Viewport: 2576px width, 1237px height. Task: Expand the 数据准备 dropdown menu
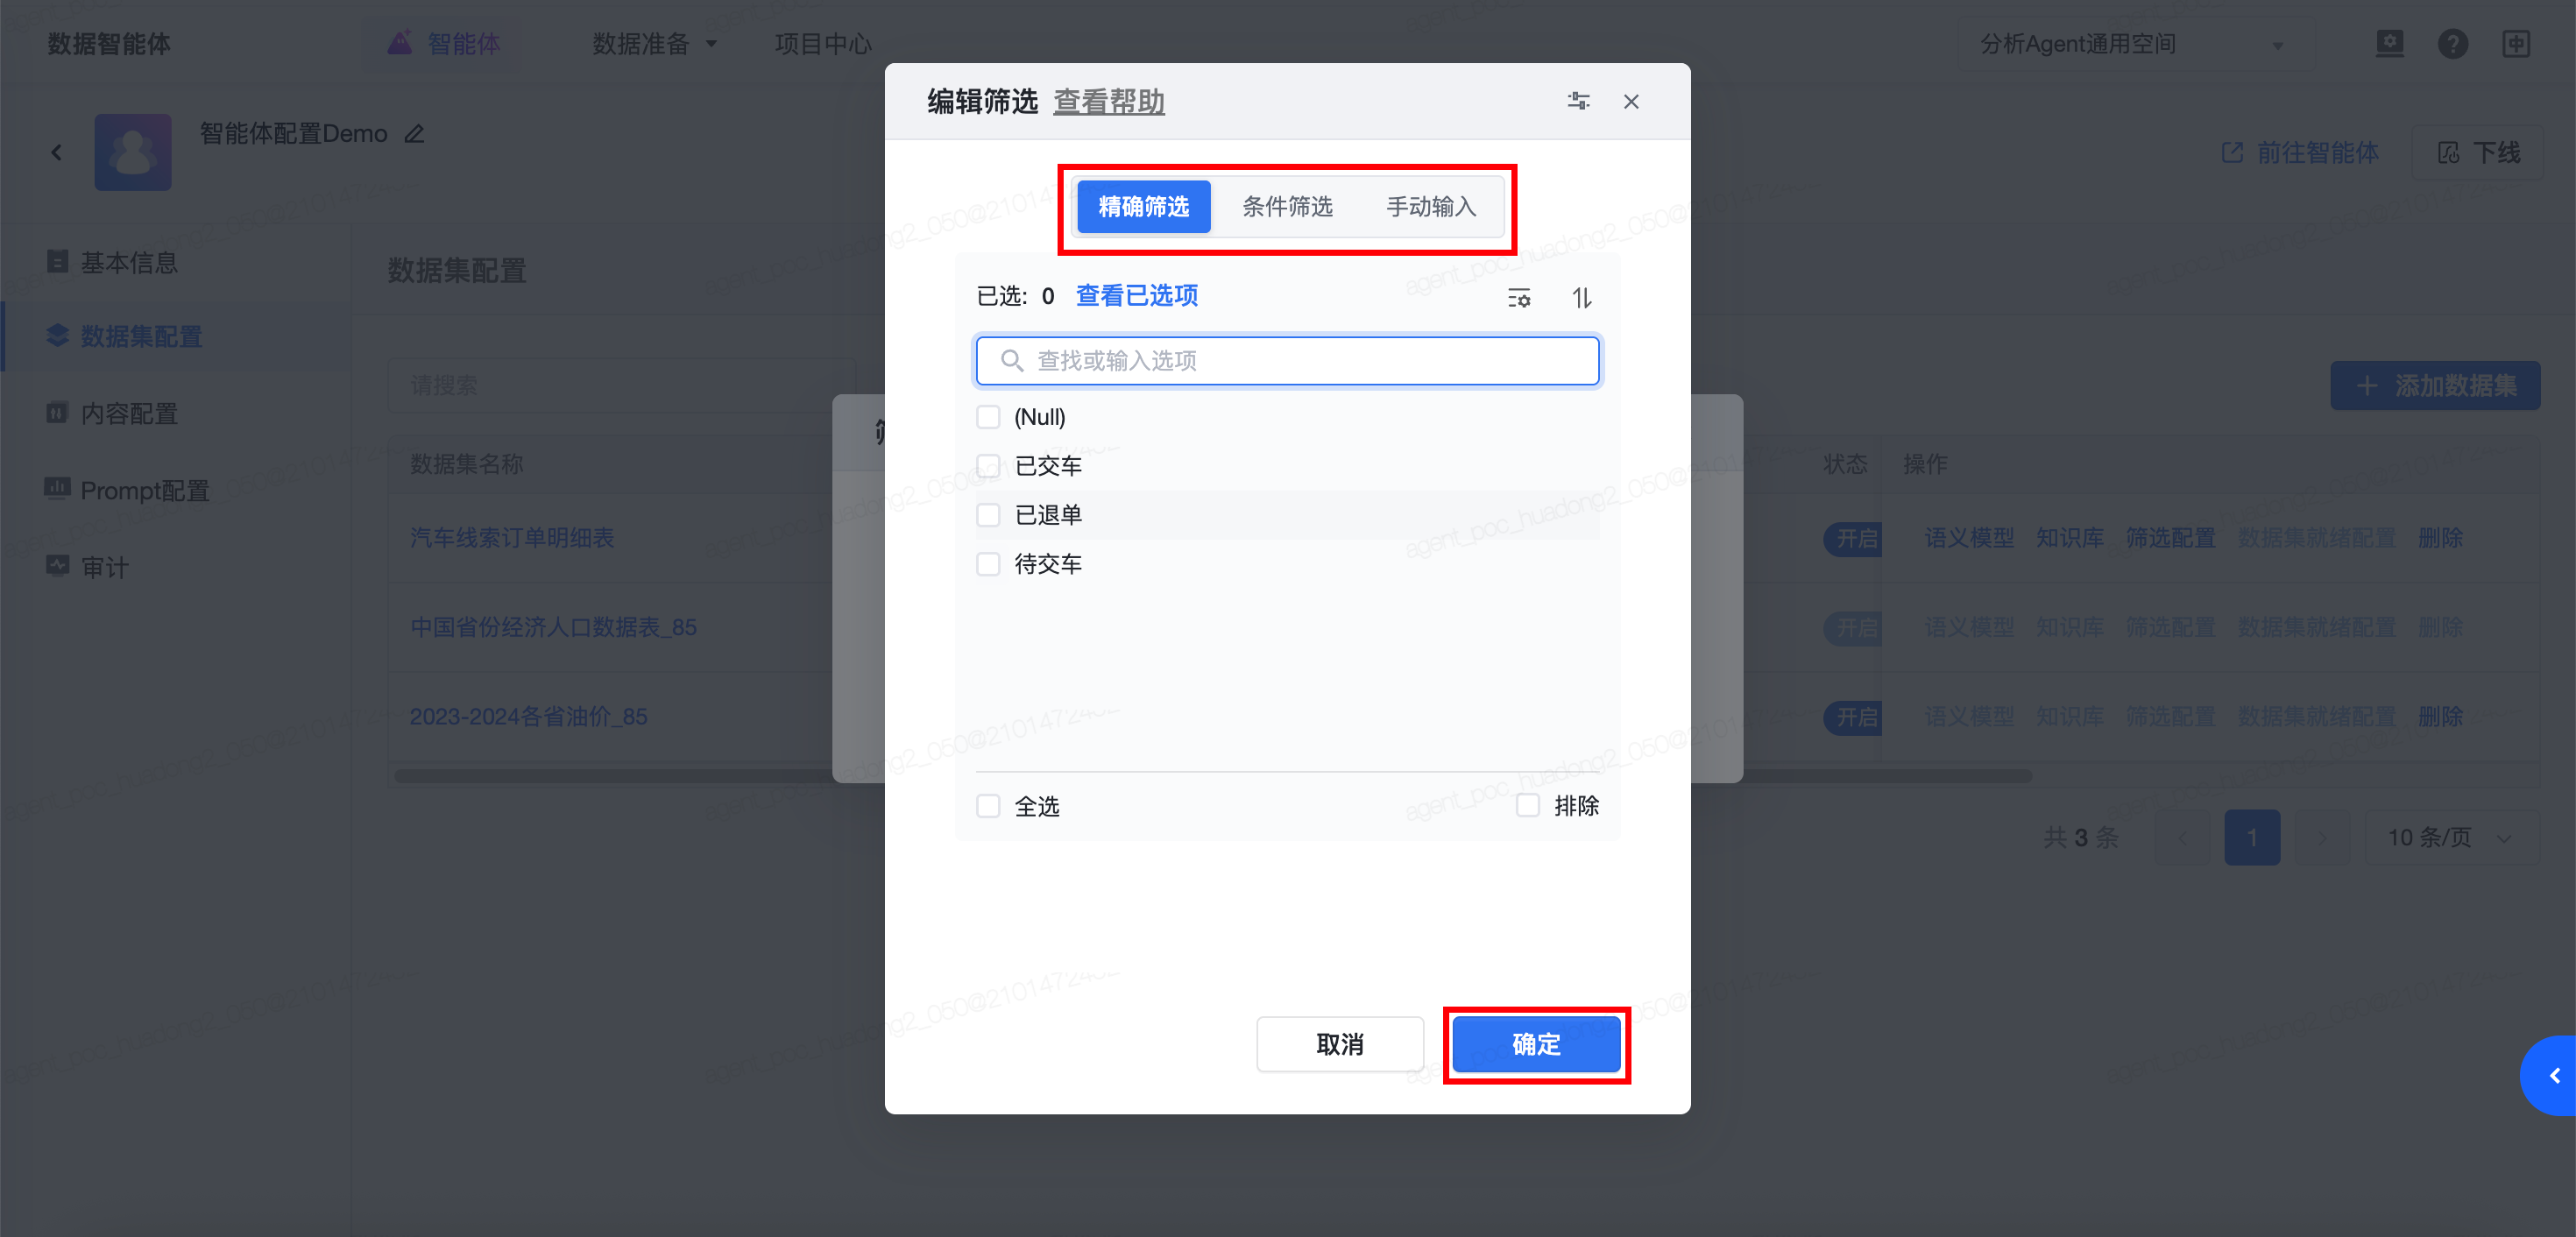[x=655, y=44]
